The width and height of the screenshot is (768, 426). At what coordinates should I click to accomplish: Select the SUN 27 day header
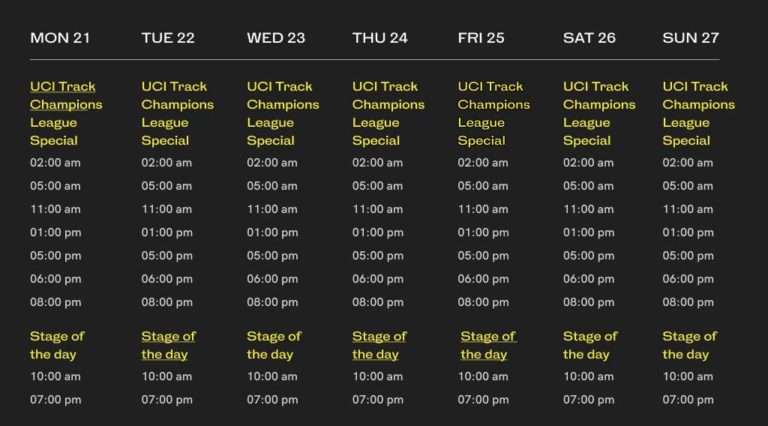(691, 38)
